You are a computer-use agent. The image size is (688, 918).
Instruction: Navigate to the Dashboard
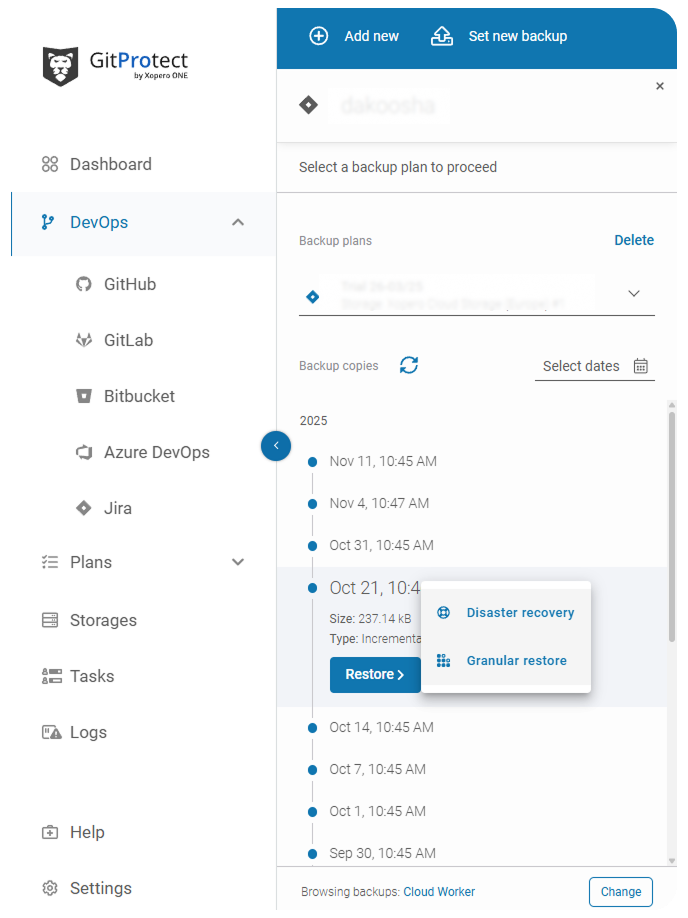[110, 164]
